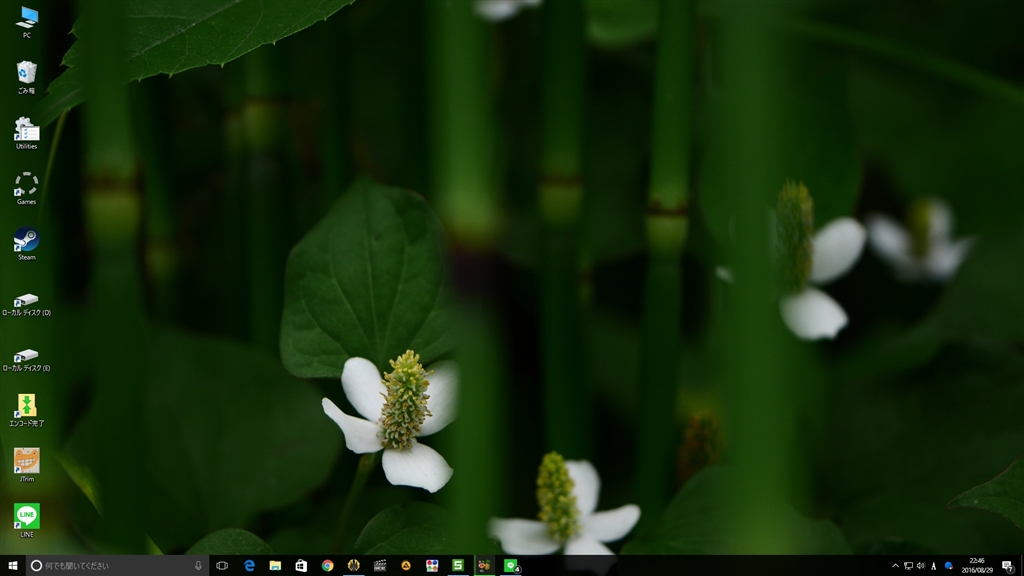Open the orange circle triangle taskbar app
Viewport: 1024px width, 576px height.
[x=406, y=566]
